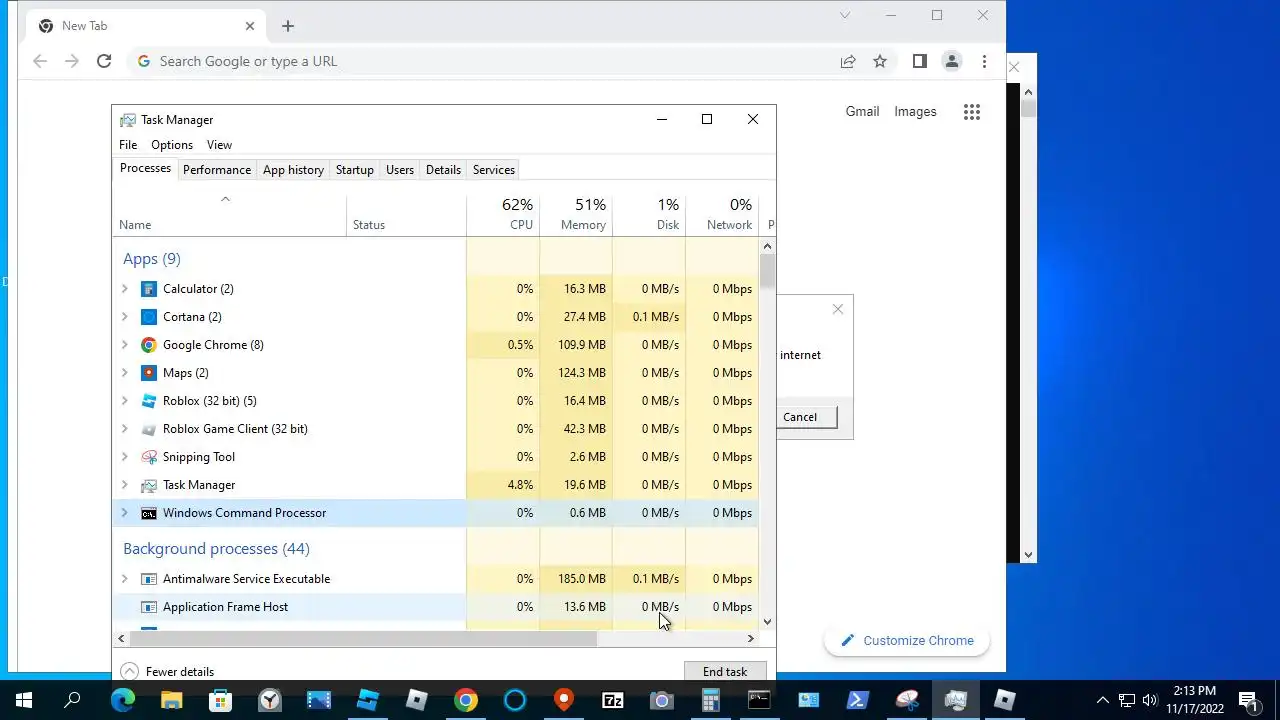Expand the Cortana (2) process group
Image resolution: width=1280 pixels, height=720 pixels.
[x=125, y=317]
